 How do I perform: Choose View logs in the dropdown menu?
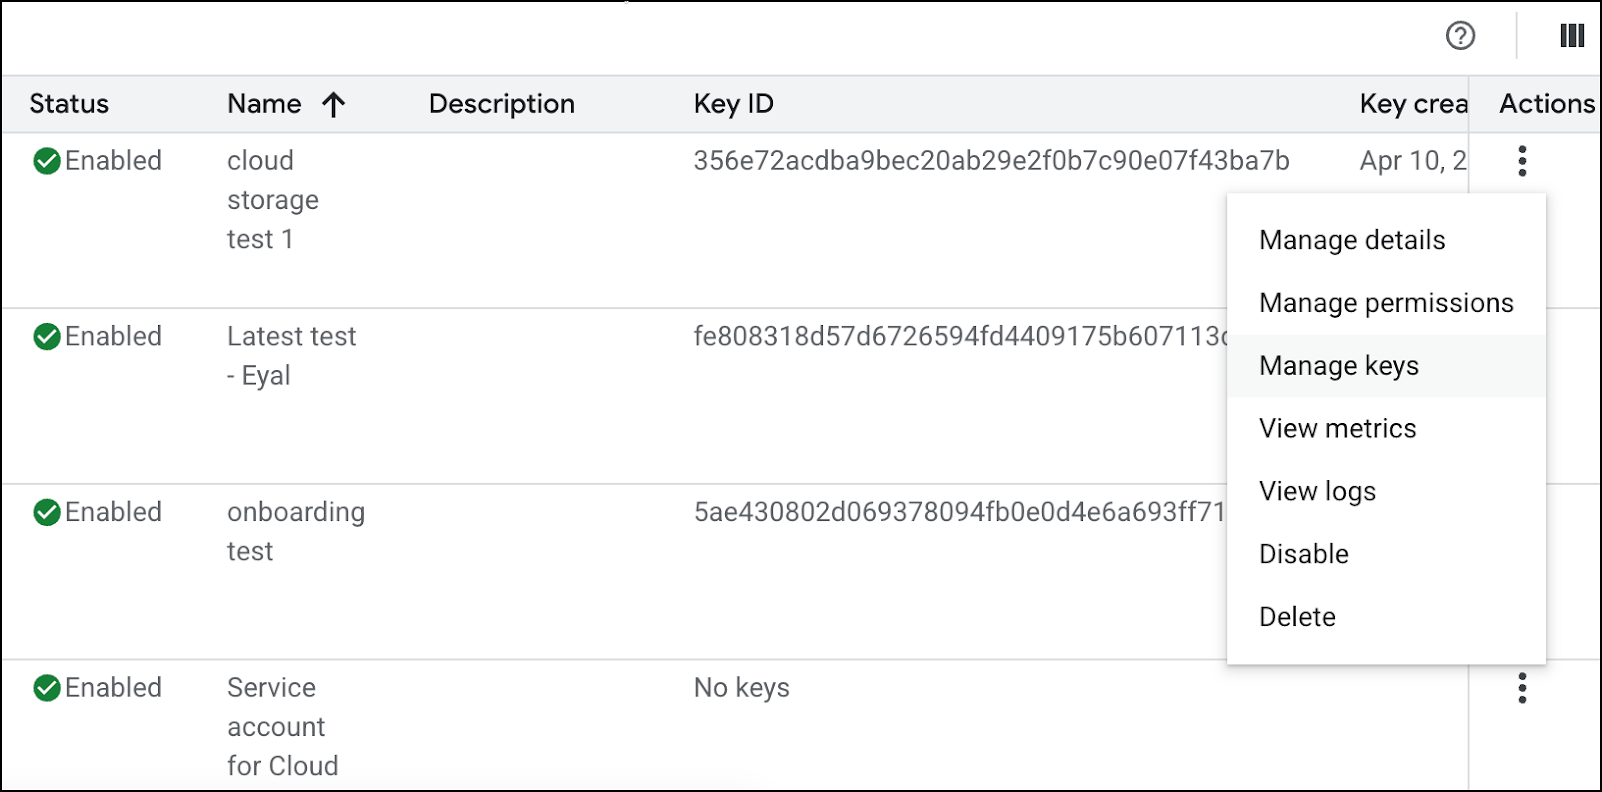pyautogui.click(x=1317, y=491)
